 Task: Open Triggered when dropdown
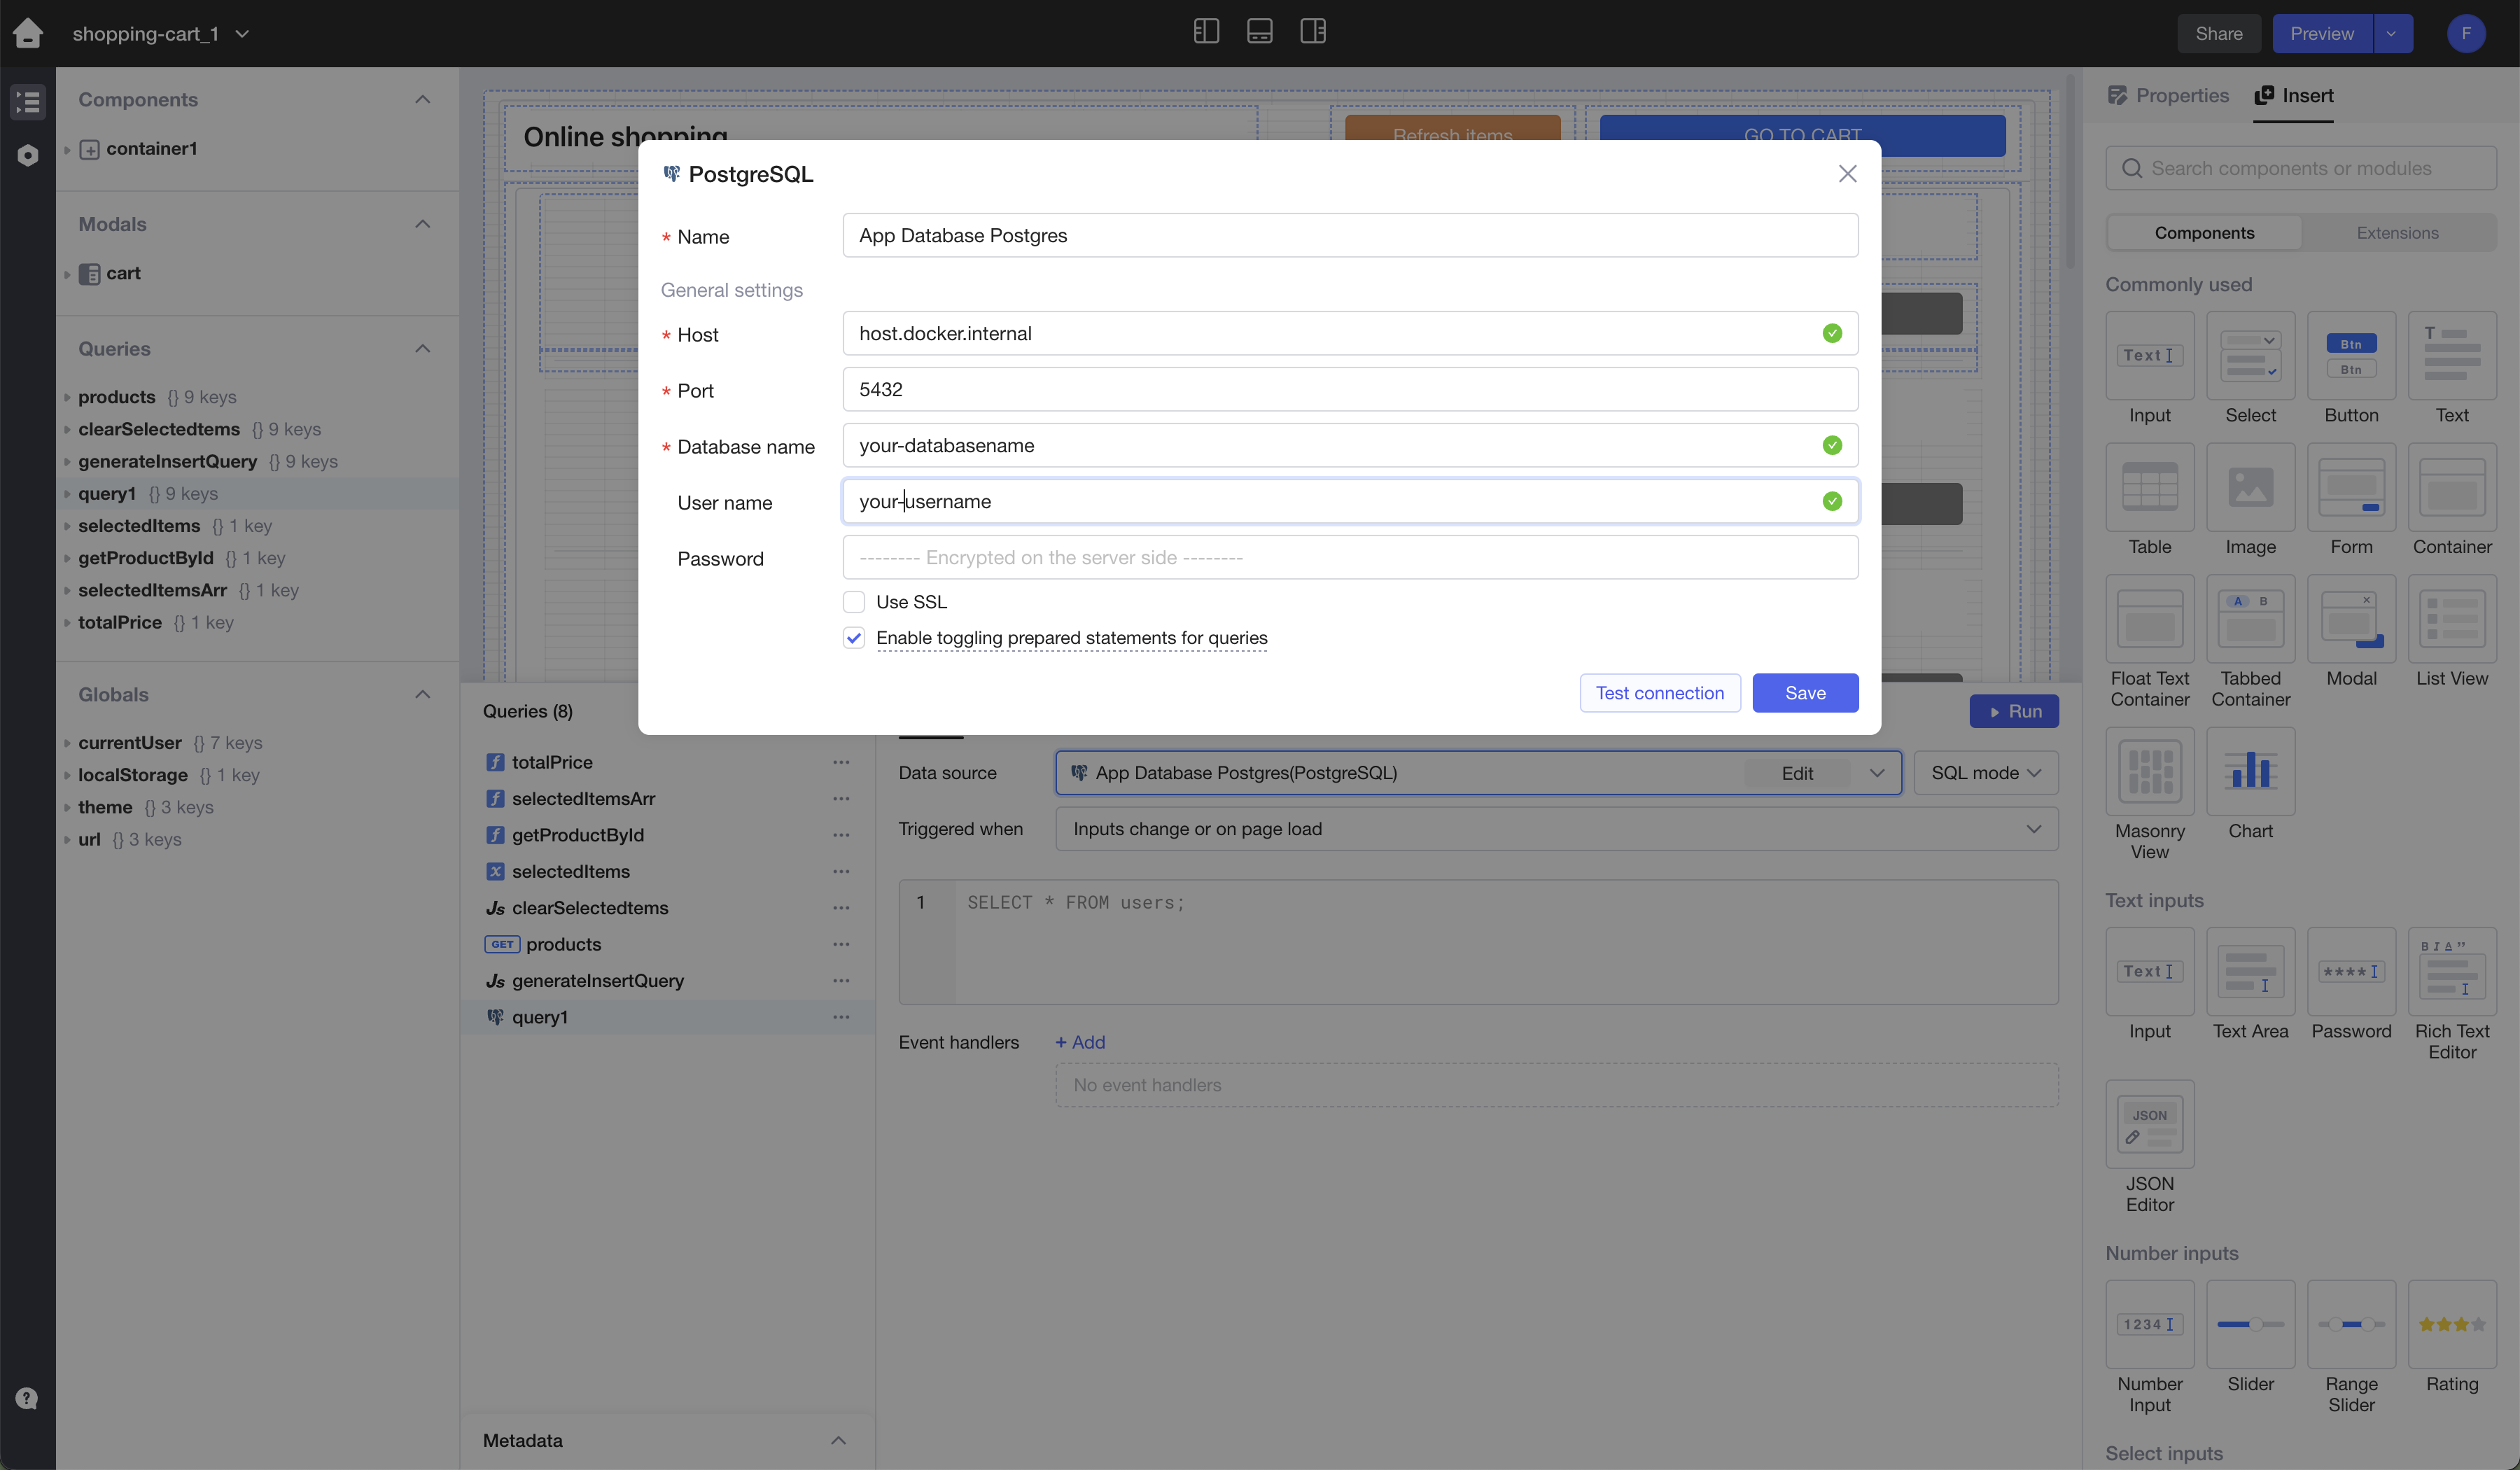coord(1556,829)
